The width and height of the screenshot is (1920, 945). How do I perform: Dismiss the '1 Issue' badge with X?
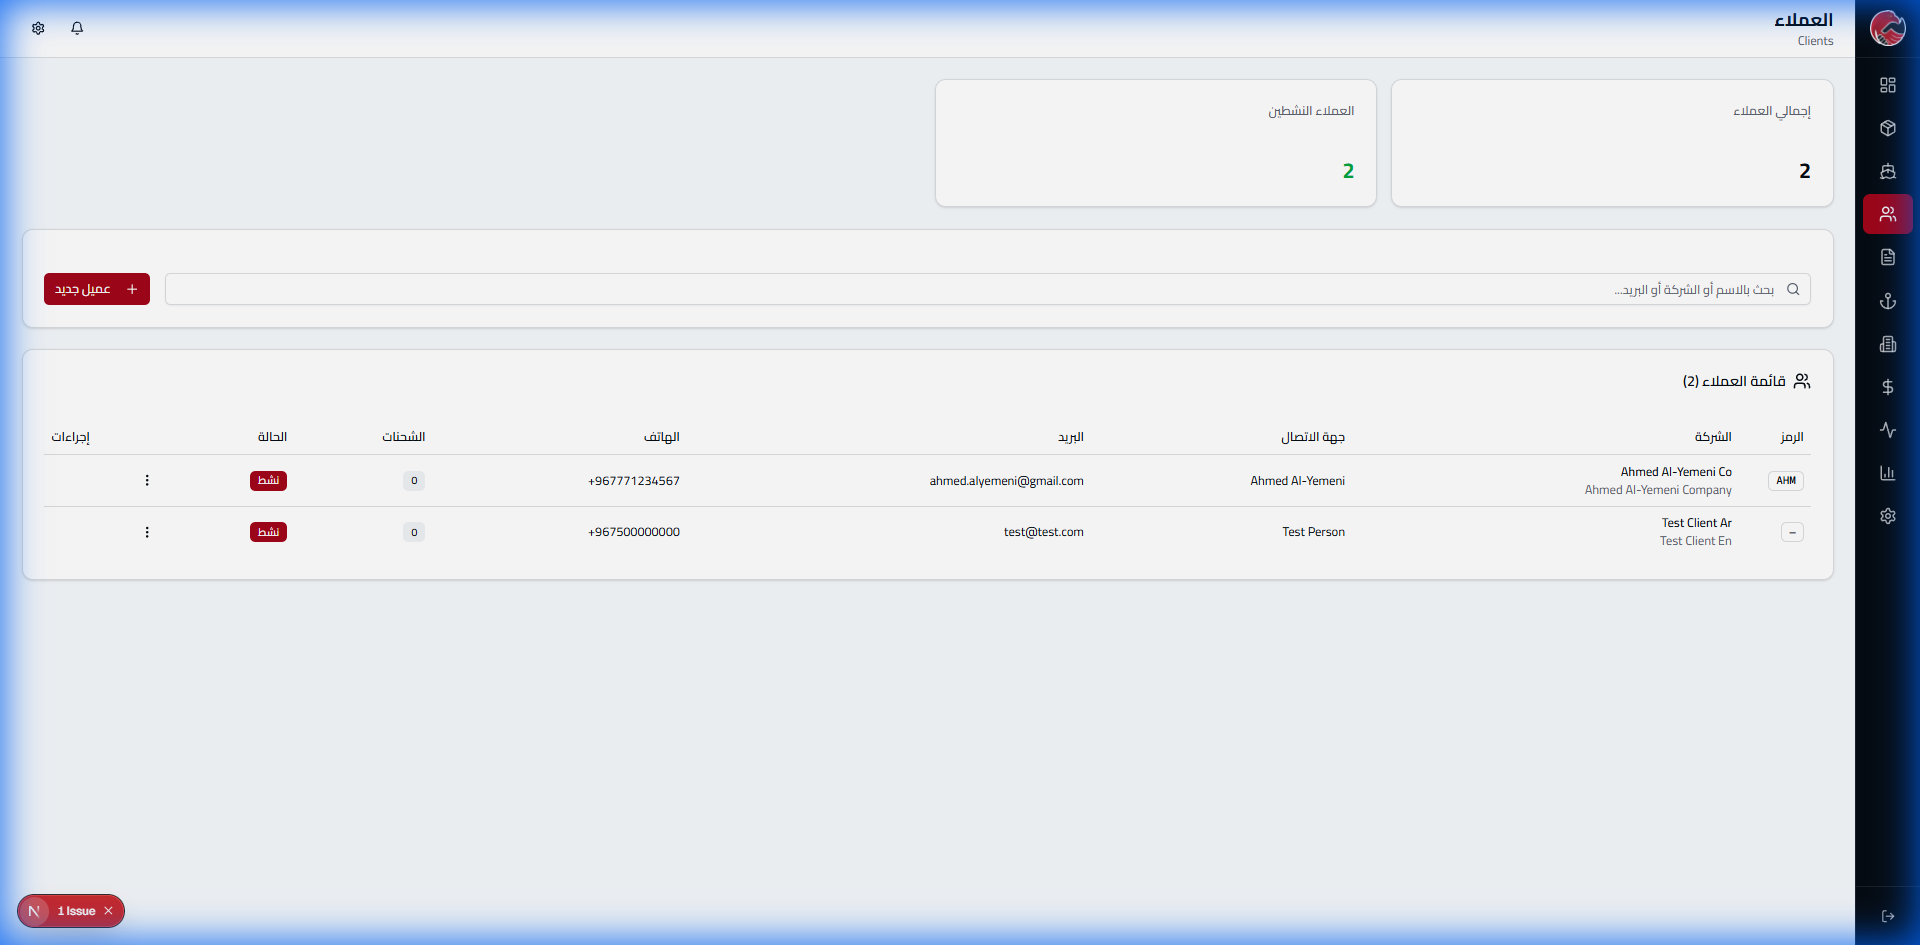coord(109,911)
